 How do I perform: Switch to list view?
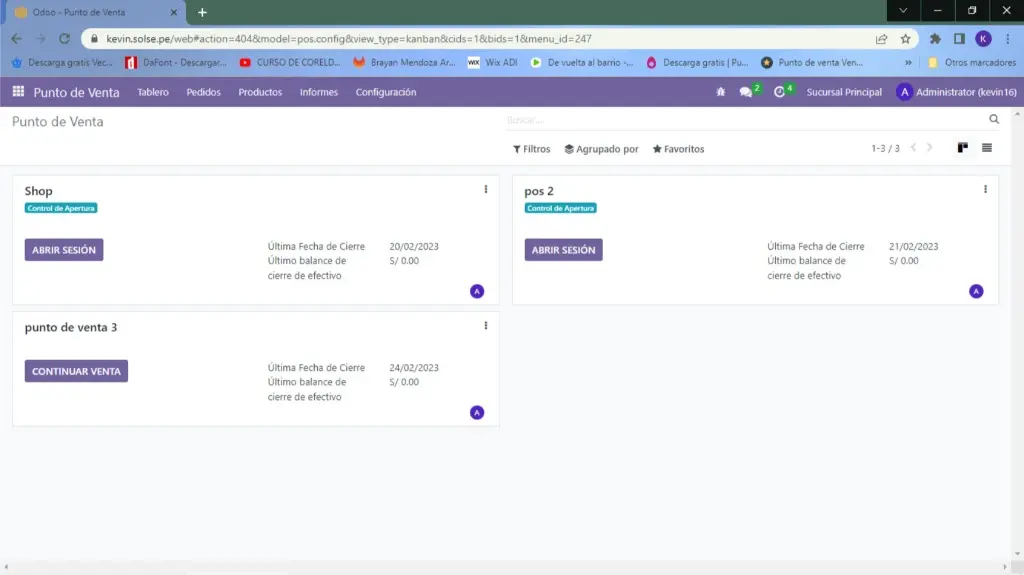click(x=987, y=148)
